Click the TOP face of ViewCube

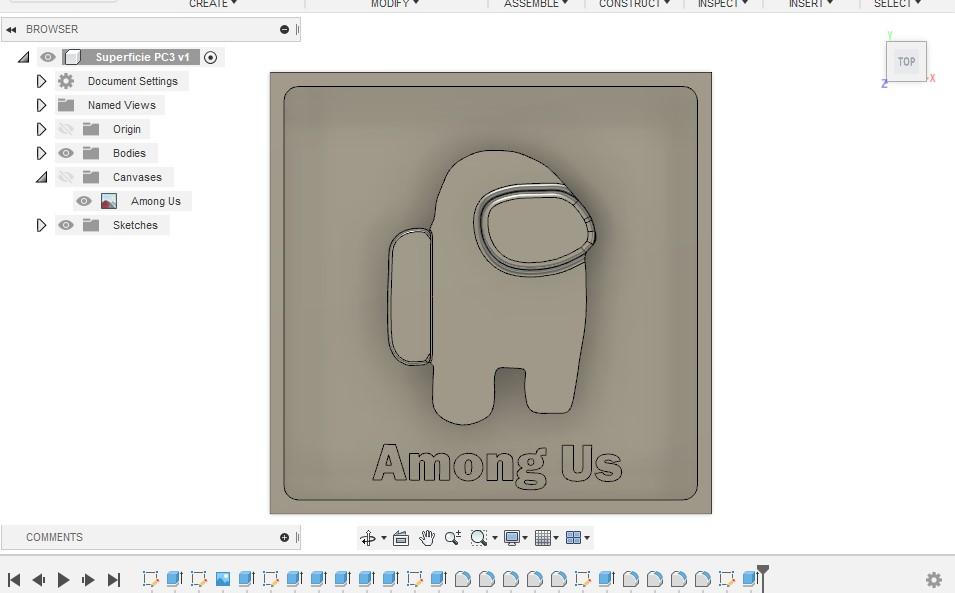(906, 61)
